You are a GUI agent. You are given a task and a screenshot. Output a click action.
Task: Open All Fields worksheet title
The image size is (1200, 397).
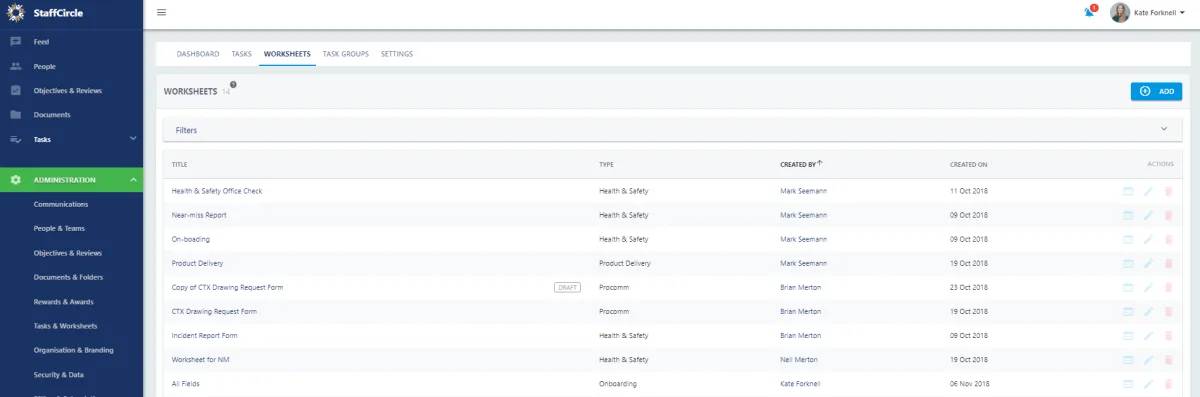[185, 383]
